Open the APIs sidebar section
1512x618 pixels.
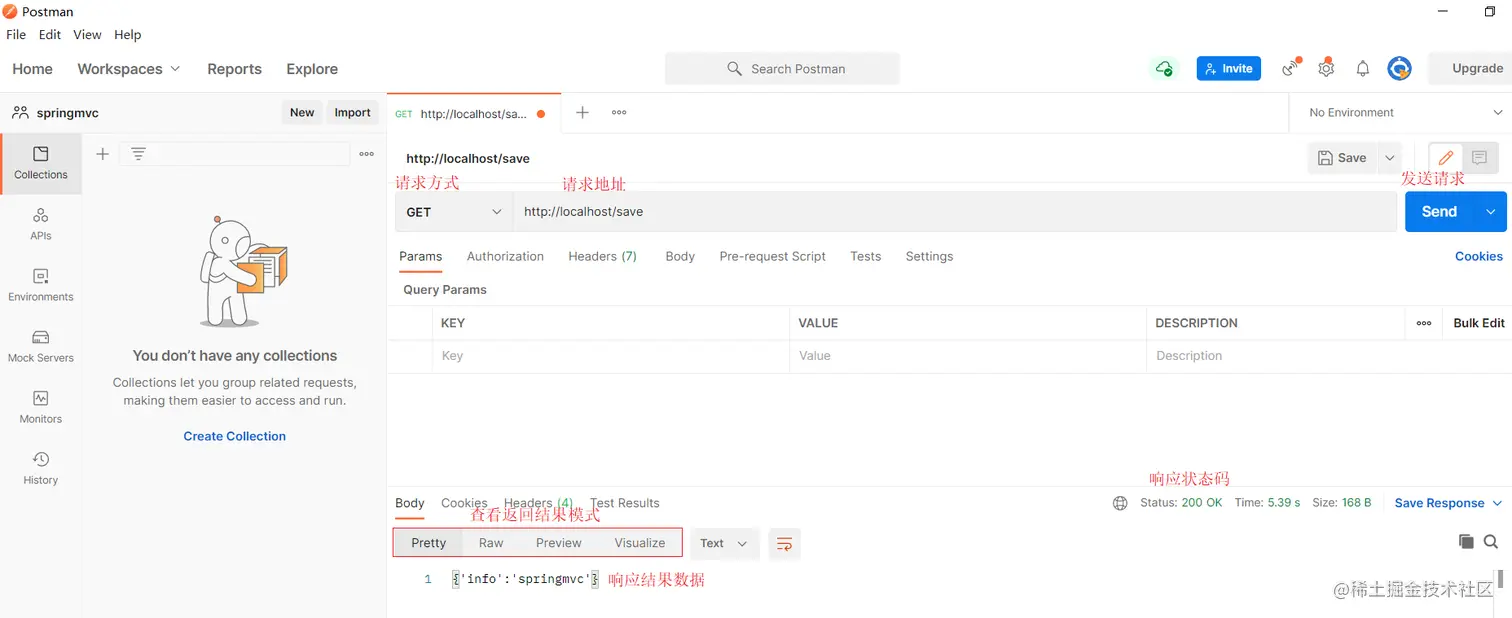click(x=41, y=224)
